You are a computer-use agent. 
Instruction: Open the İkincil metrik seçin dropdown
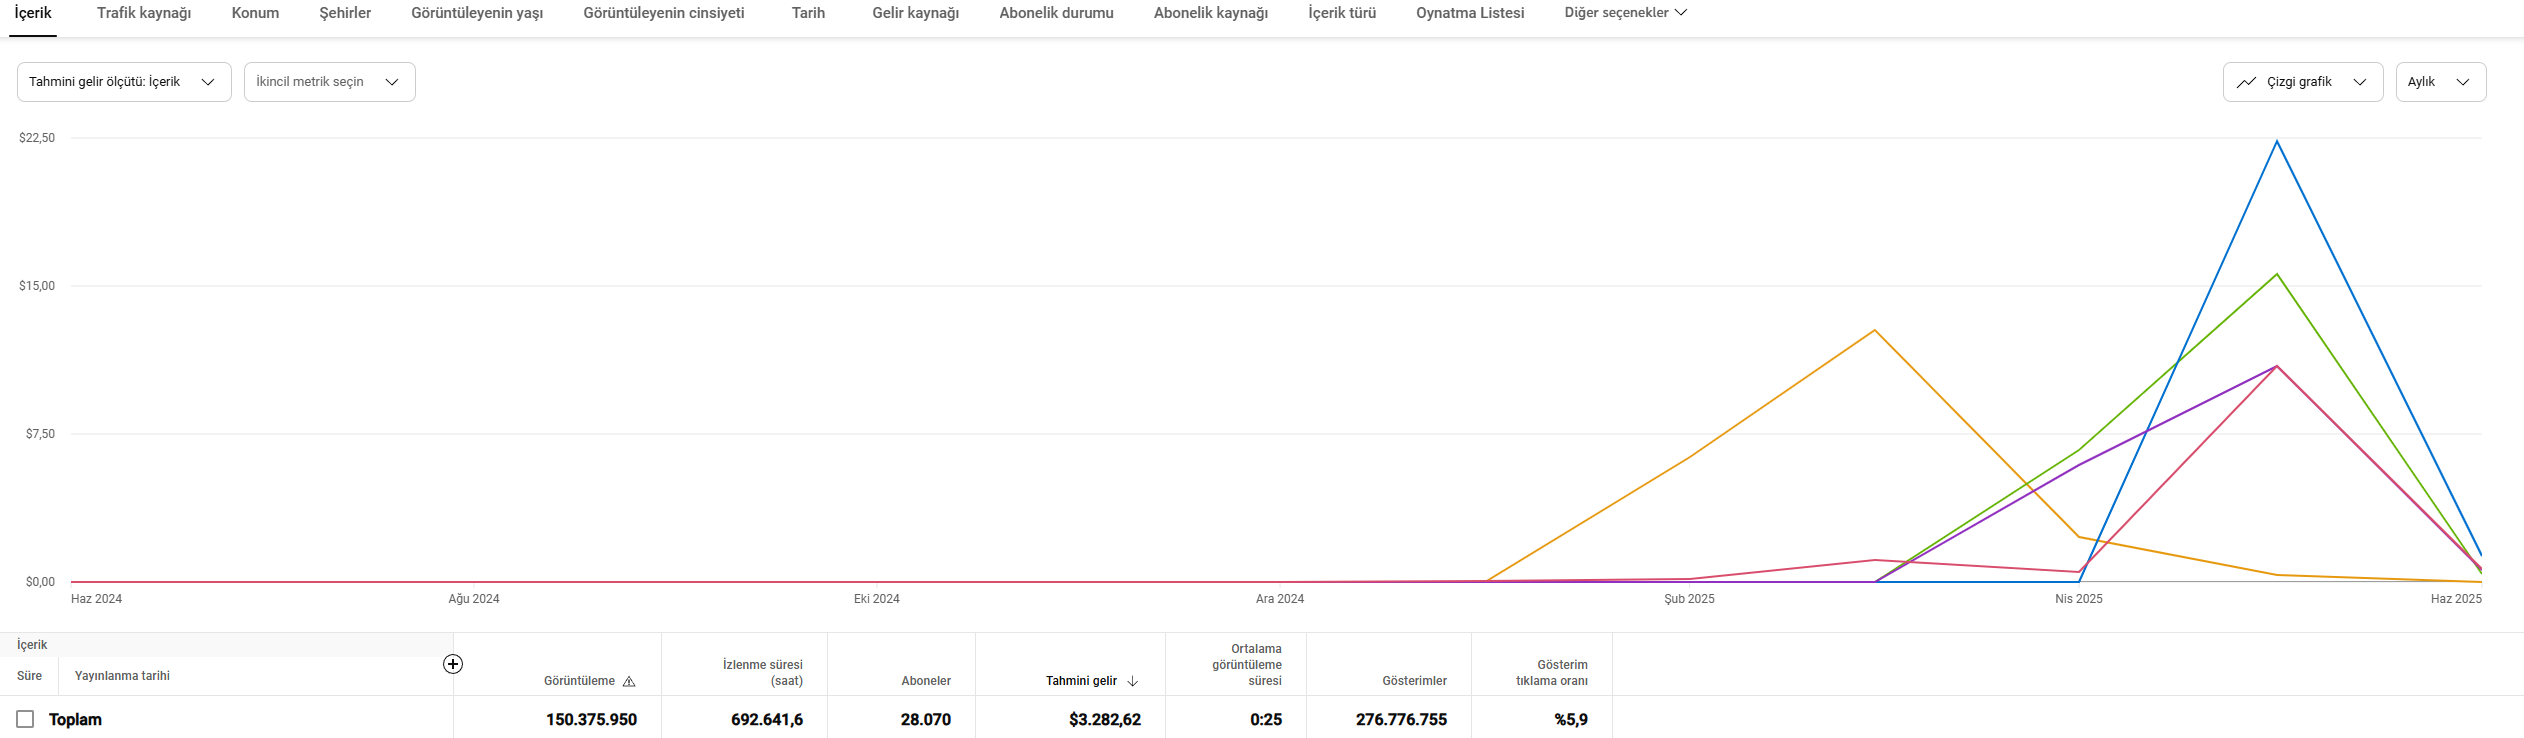(330, 82)
